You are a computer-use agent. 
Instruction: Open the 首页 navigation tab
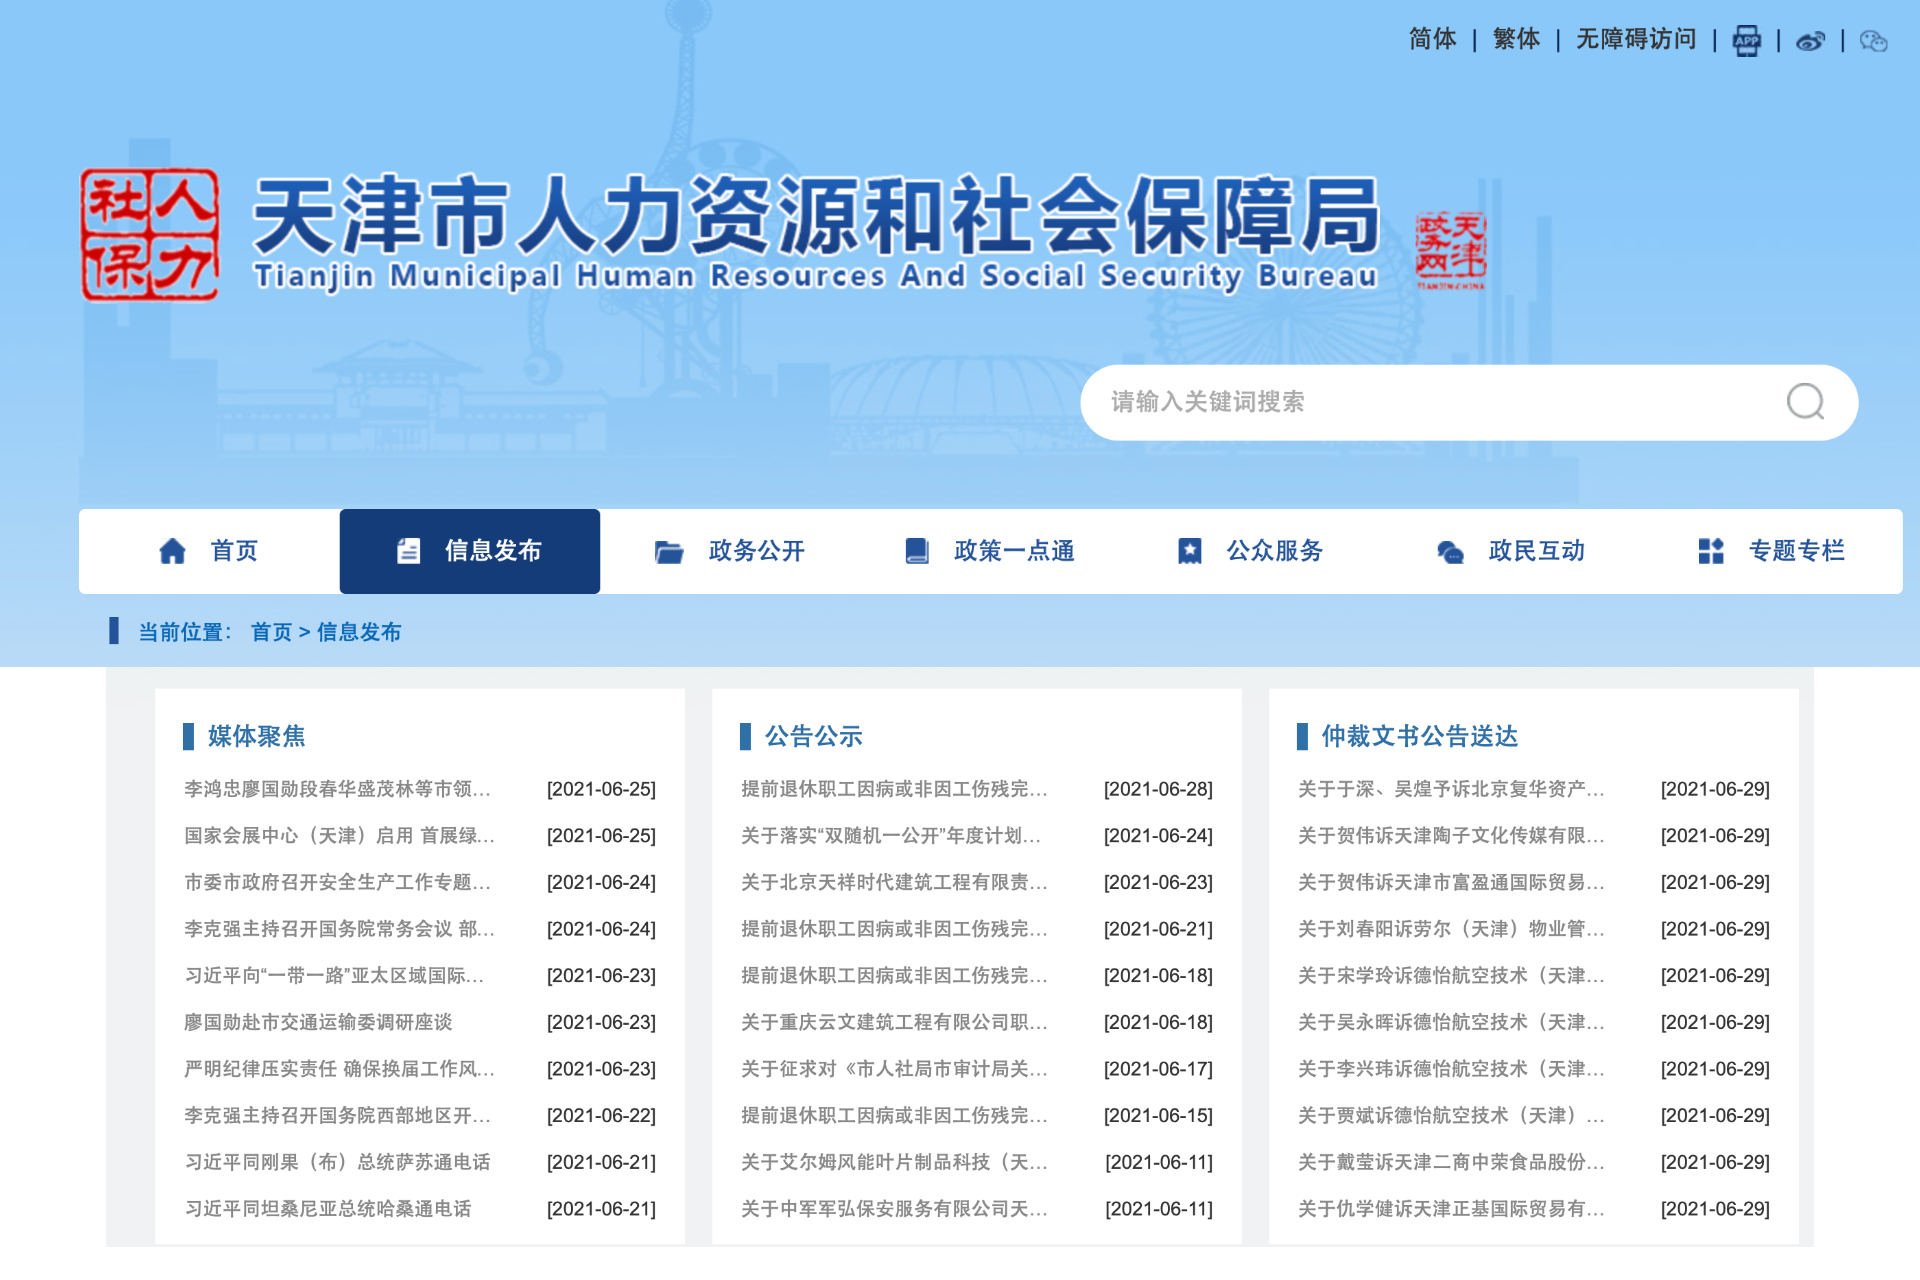point(209,551)
